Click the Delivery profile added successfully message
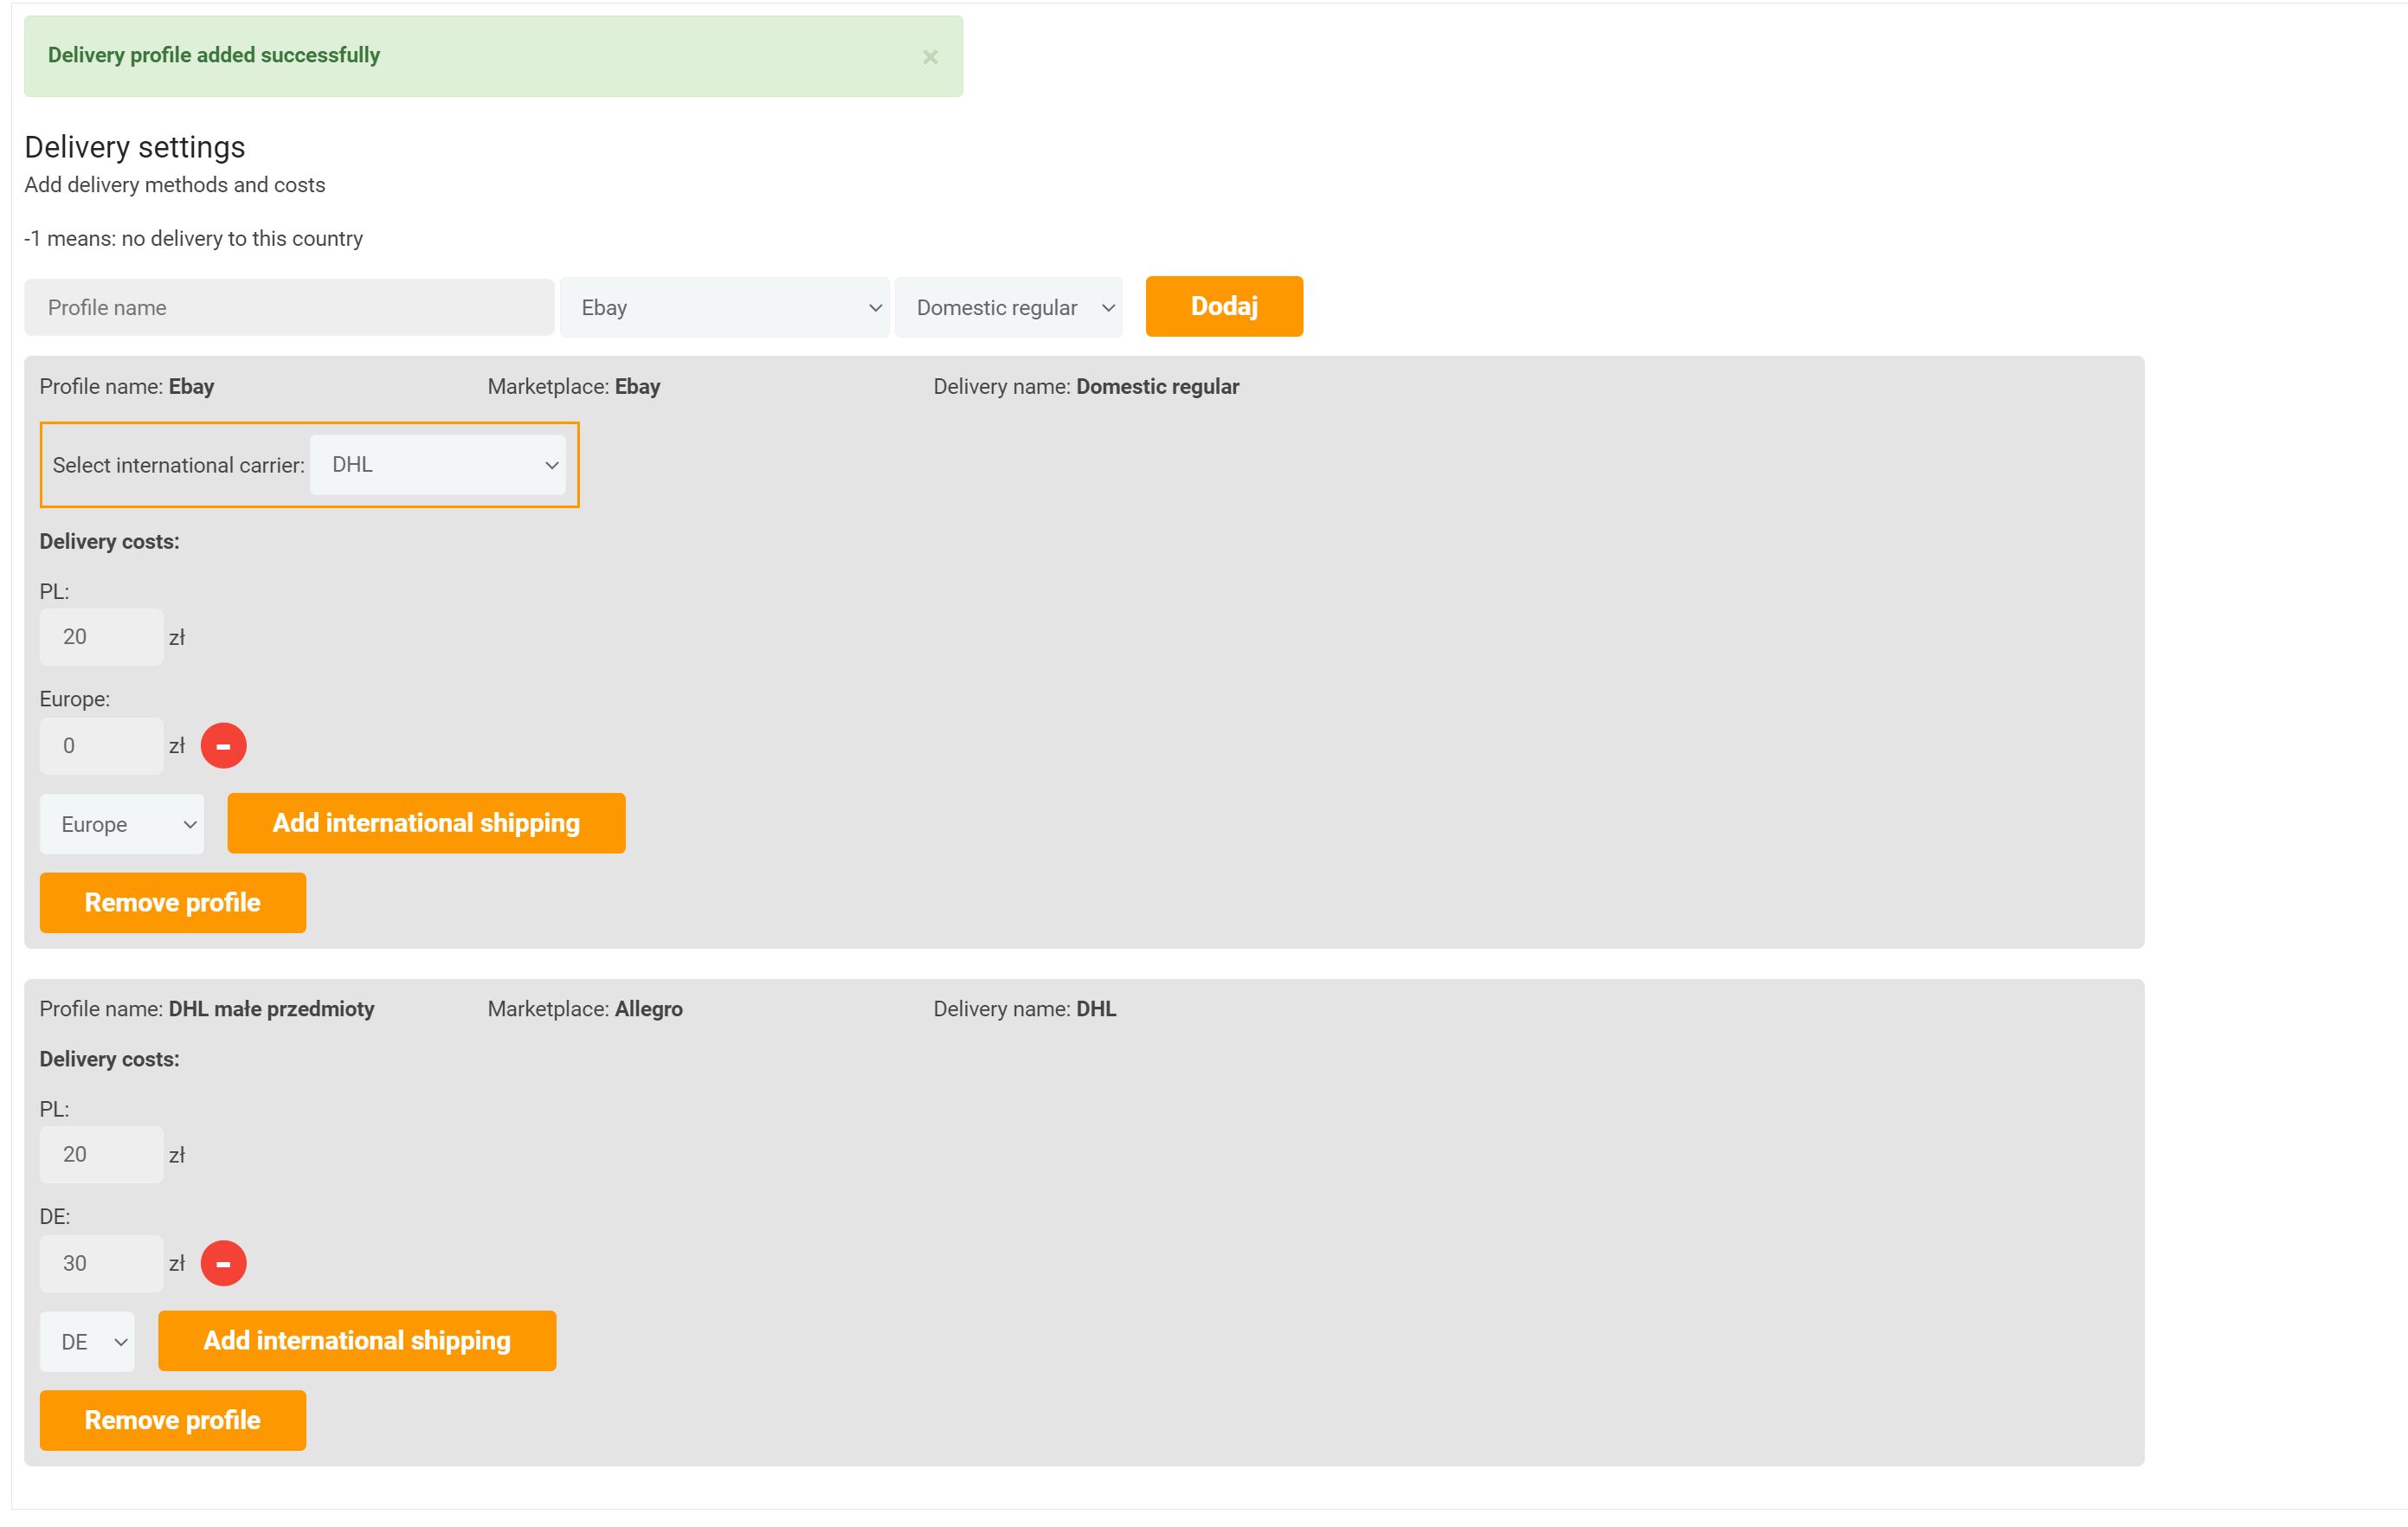This screenshot has height=1527, width=2408. click(214, 56)
